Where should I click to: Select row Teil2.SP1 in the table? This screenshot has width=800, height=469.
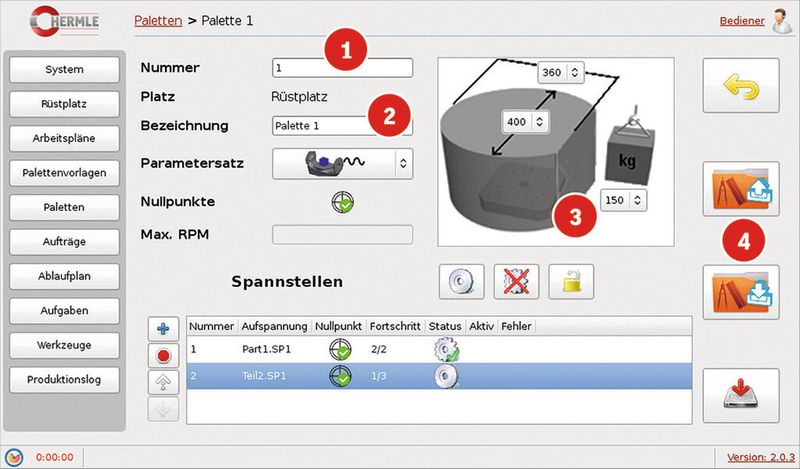(439, 377)
